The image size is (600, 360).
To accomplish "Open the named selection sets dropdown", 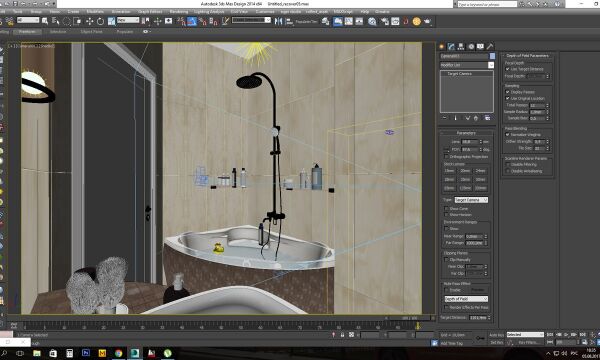I will pos(251,20).
